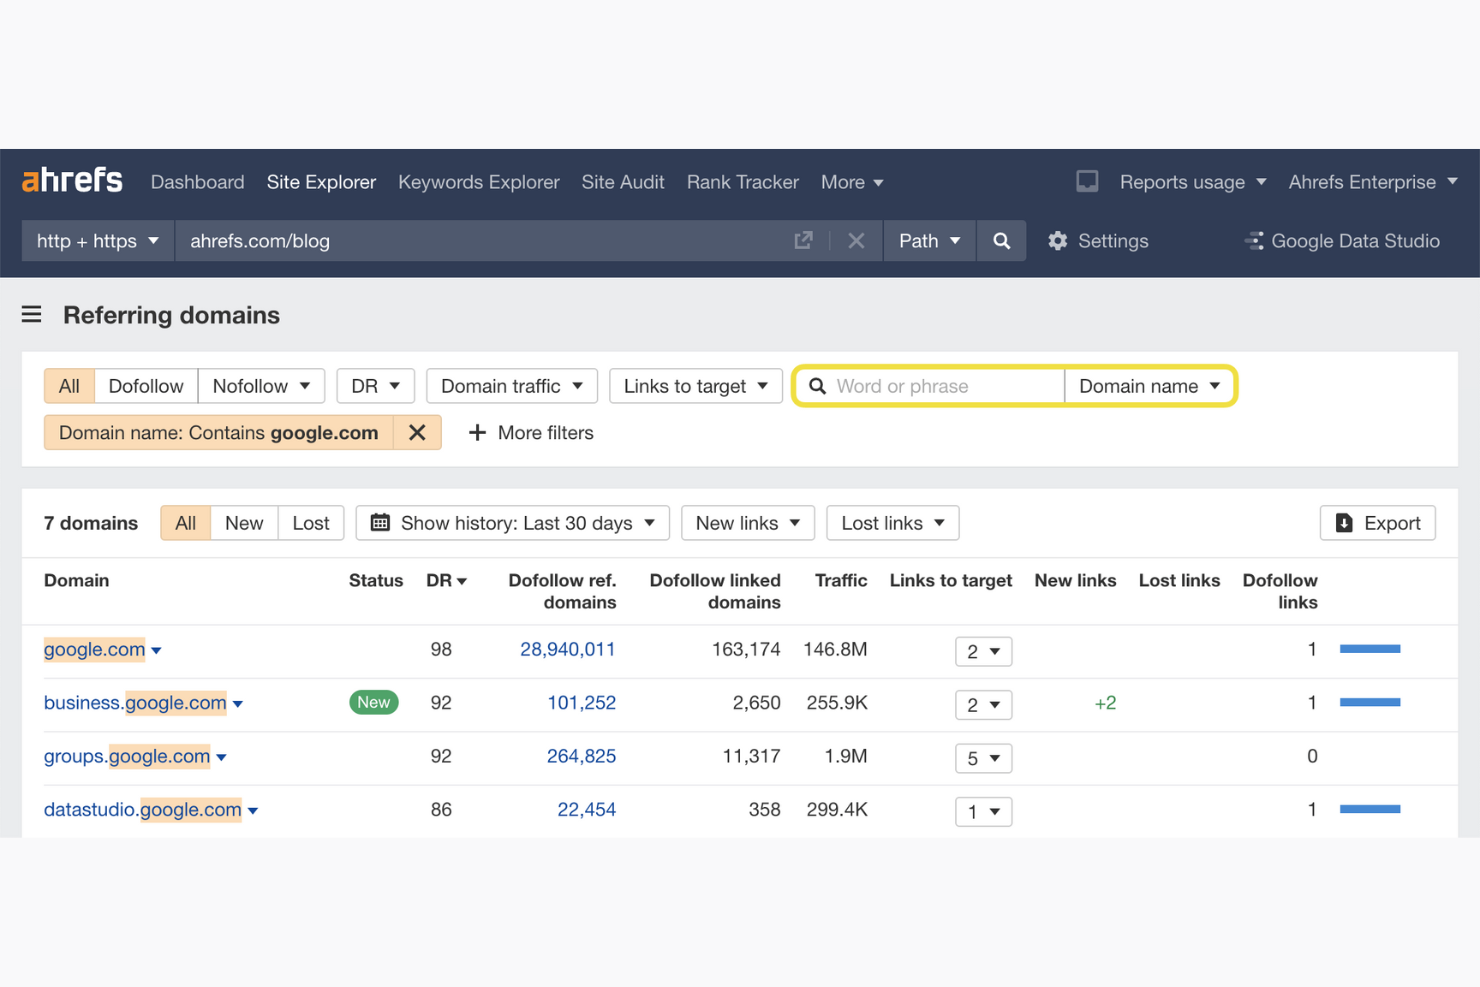1480x987 pixels.
Task: Open URL in new tab icon
Action: click(803, 241)
